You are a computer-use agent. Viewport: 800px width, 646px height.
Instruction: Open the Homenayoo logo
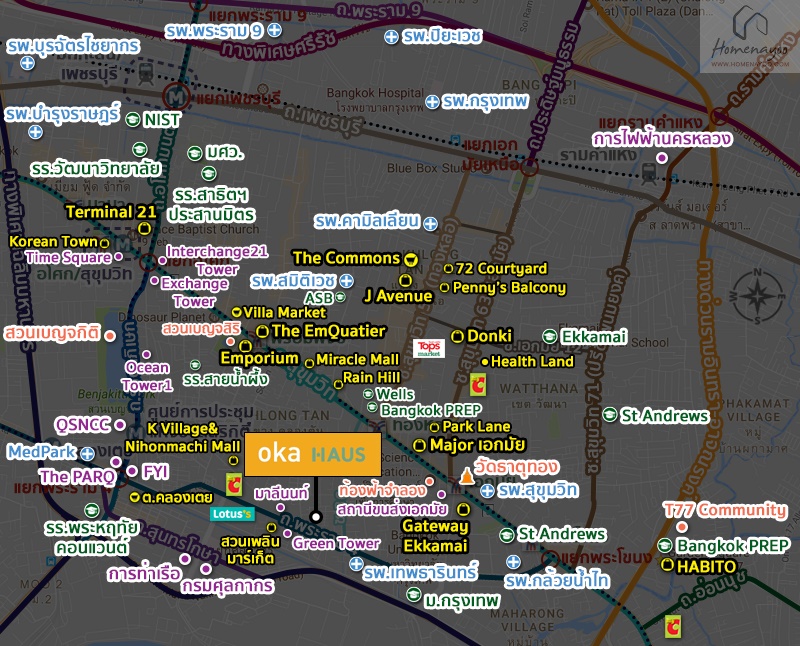(749, 37)
